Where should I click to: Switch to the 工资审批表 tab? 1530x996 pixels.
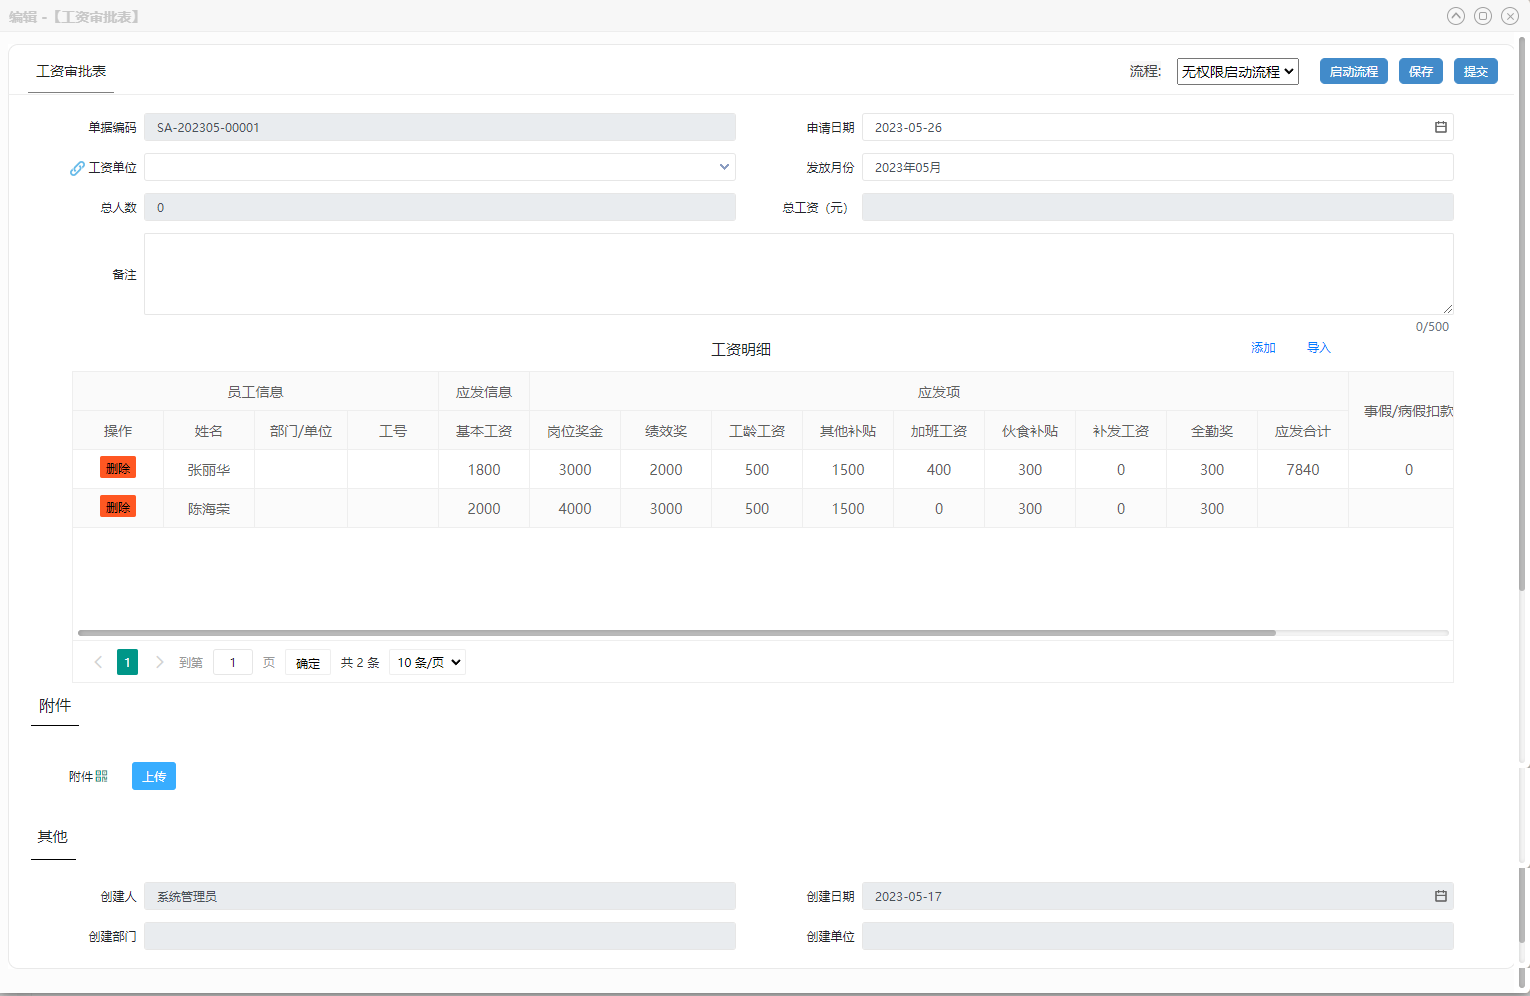pyautogui.click(x=71, y=71)
